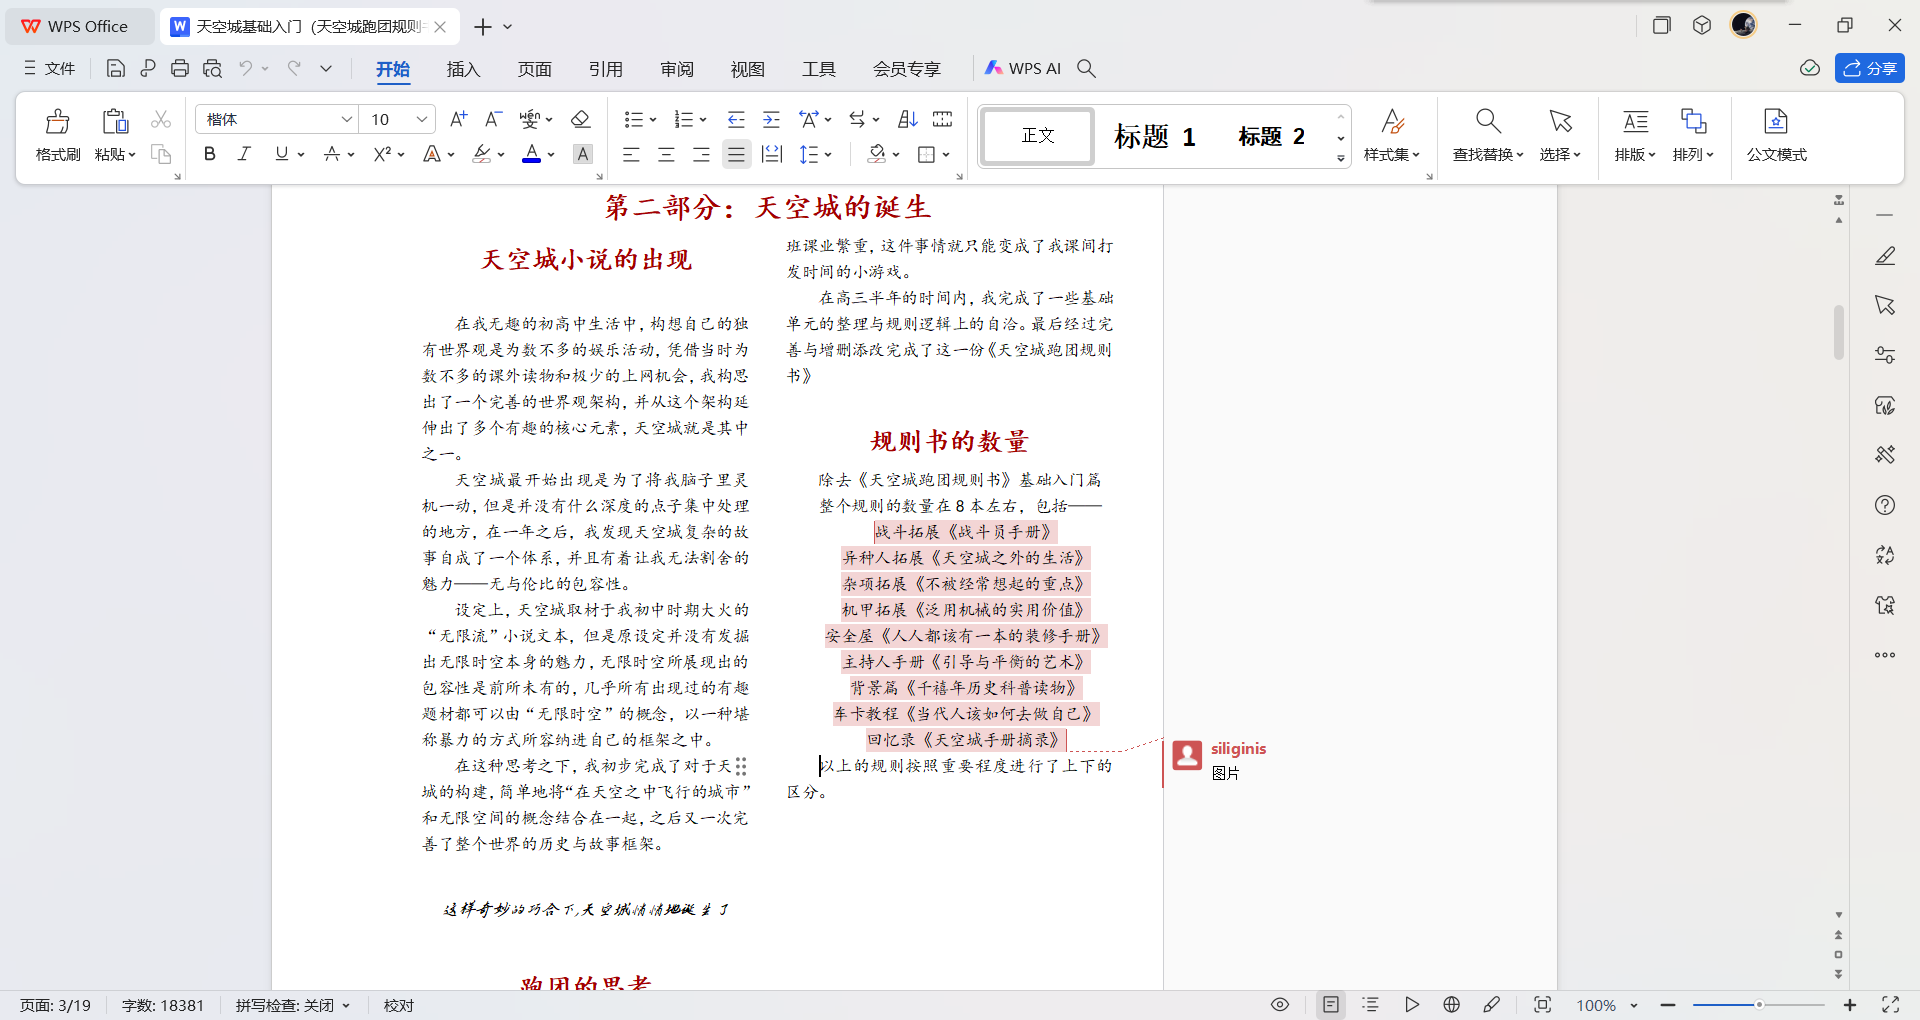Click the zoom slider handle
The width and height of the screenshot is (1920, 1020).
[1759, 1004]
